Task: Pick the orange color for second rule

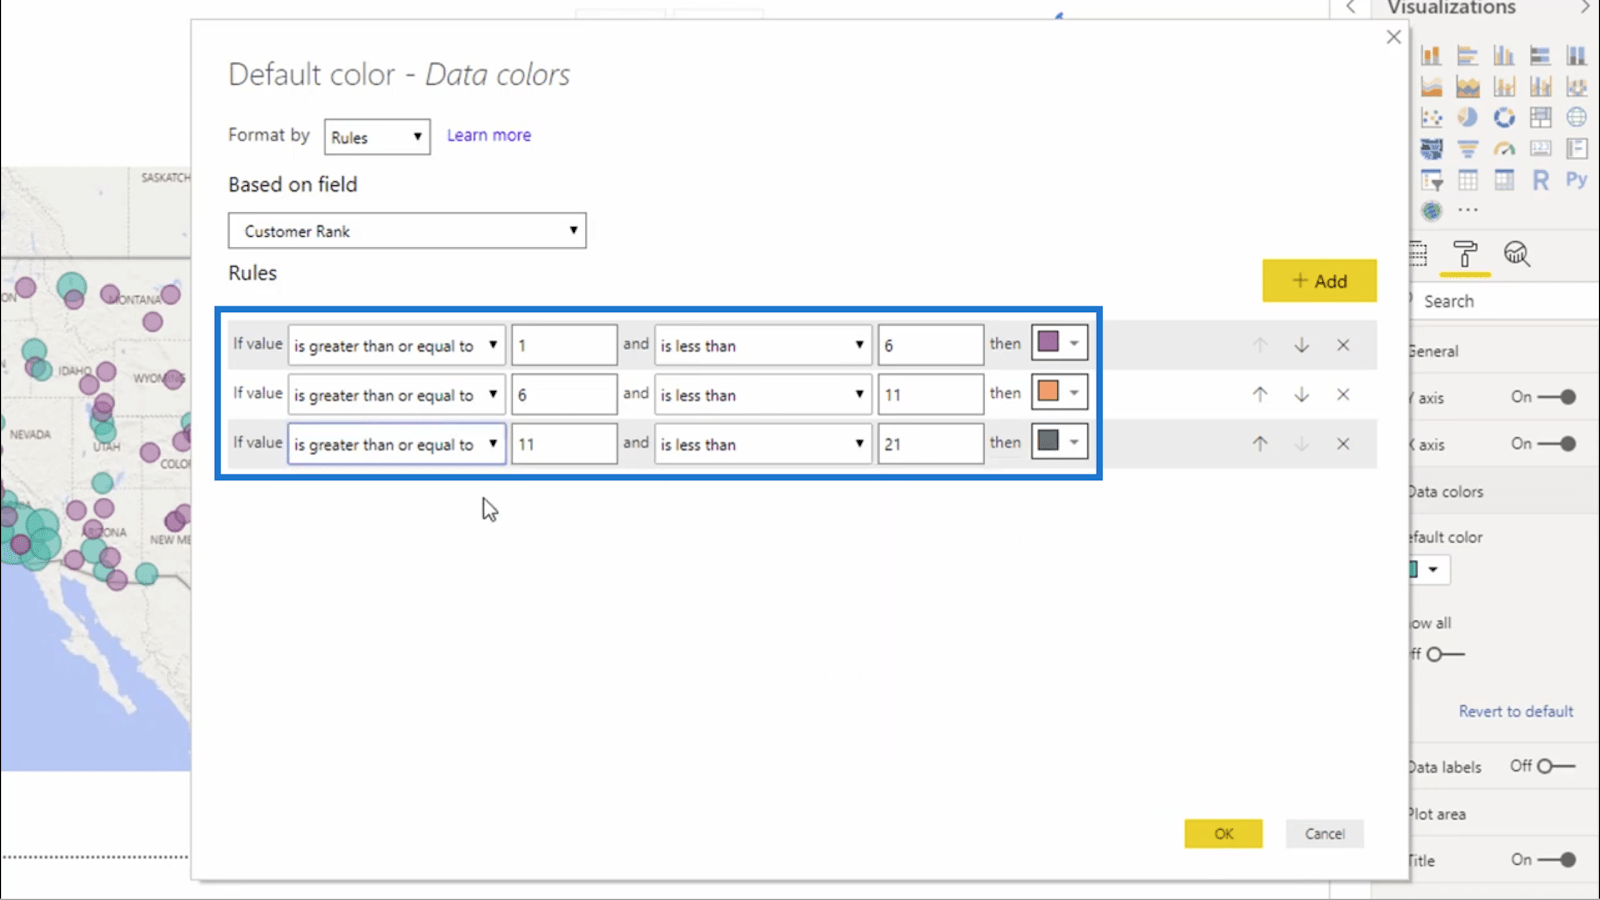Action: coord(1059,392)
